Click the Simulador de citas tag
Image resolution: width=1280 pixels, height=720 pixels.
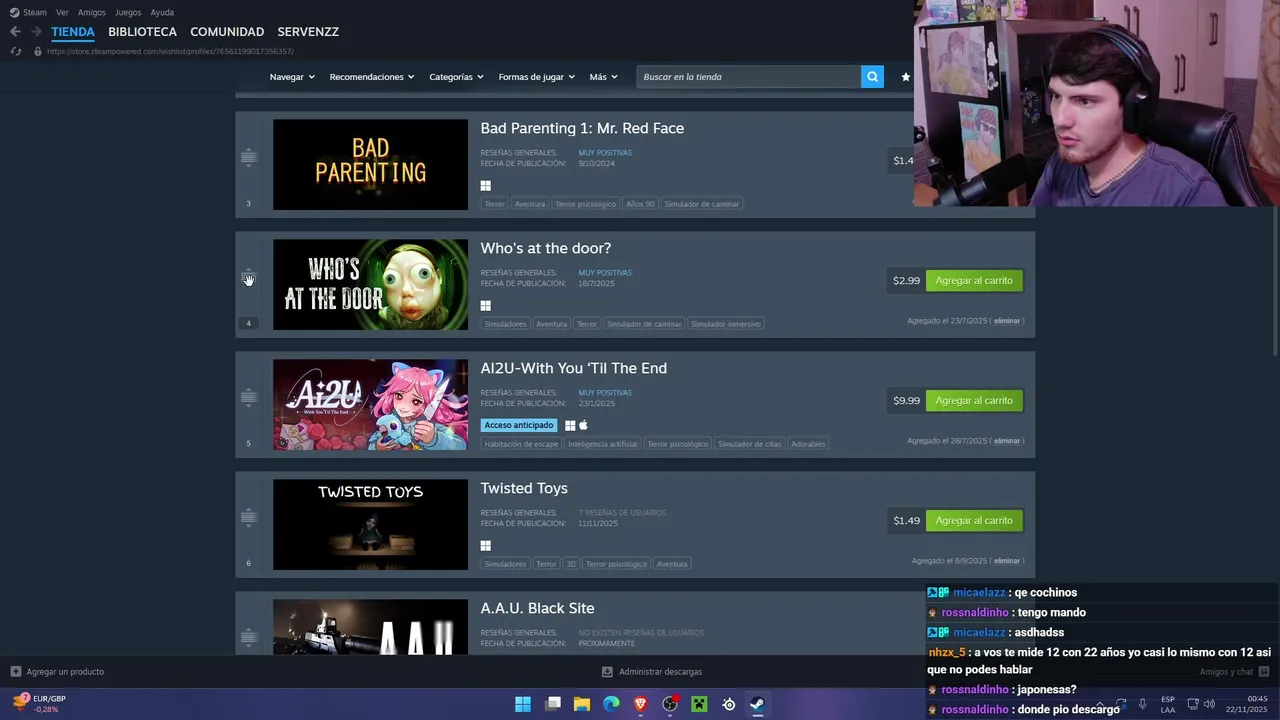(x=749, y=444)
